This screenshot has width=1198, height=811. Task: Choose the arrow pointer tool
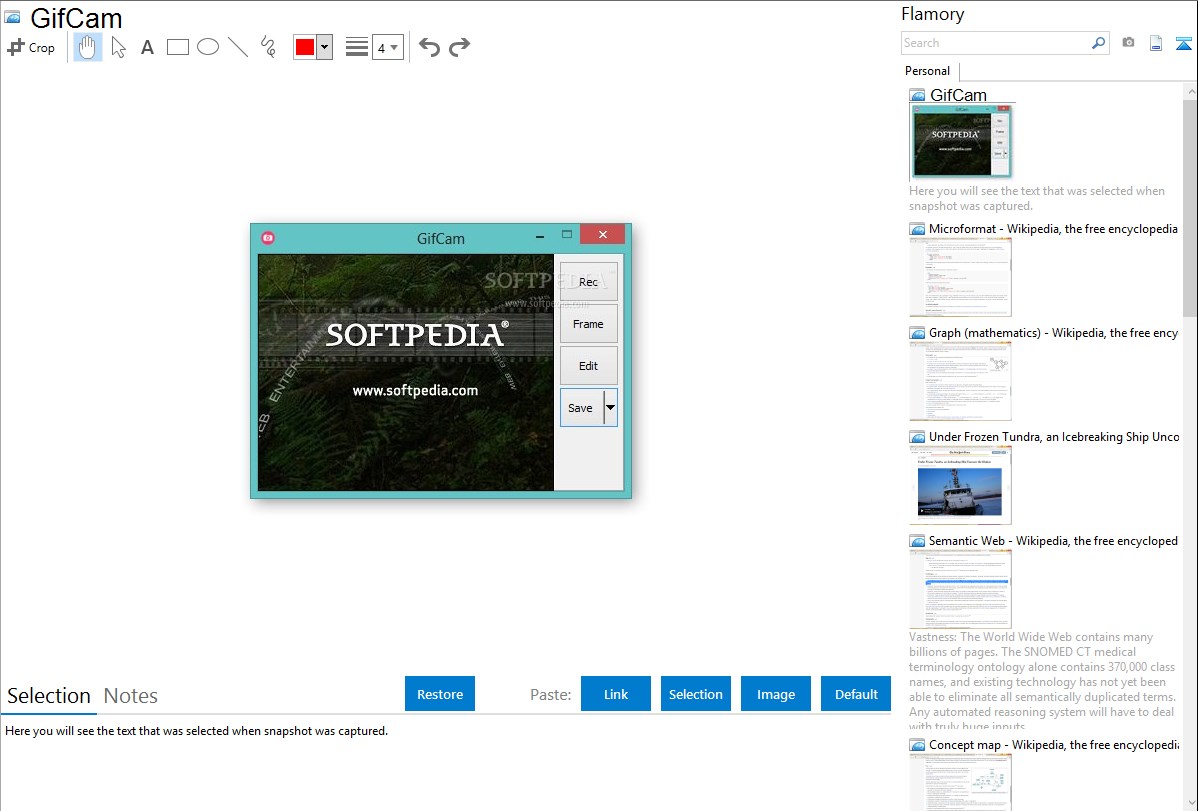click(x=118, y=47)
